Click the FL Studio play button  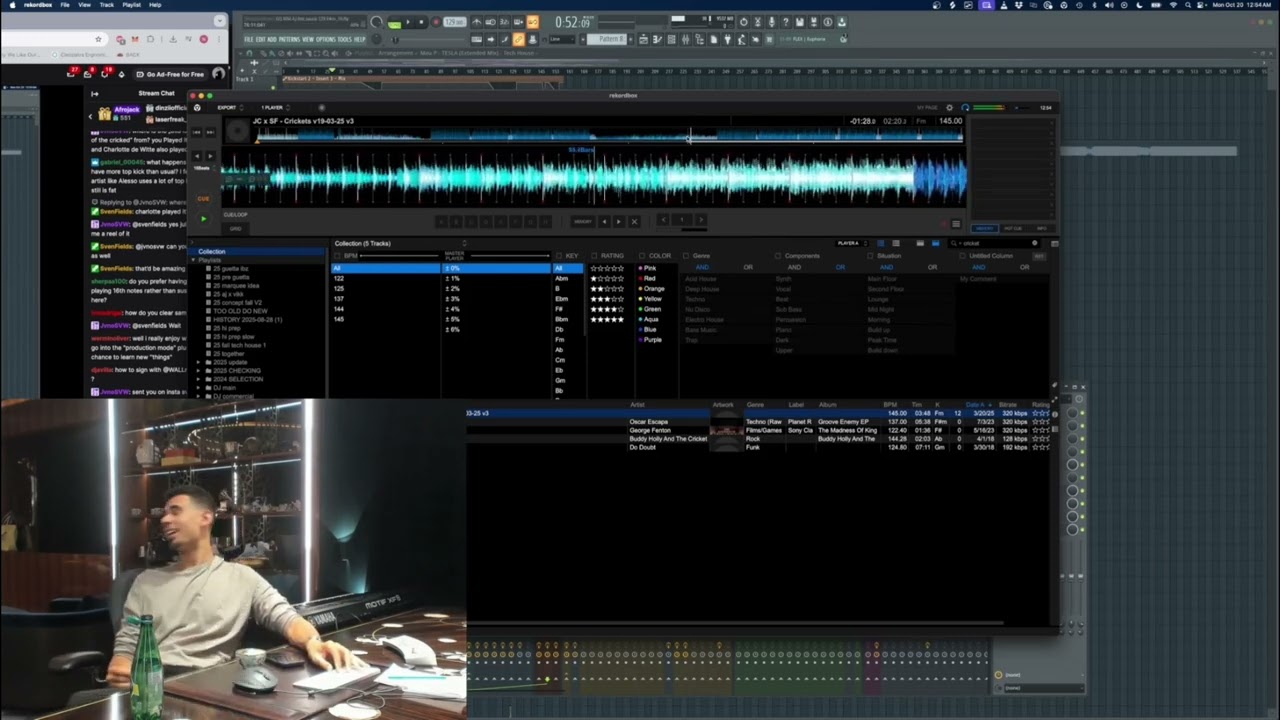(x=407, y=22)
